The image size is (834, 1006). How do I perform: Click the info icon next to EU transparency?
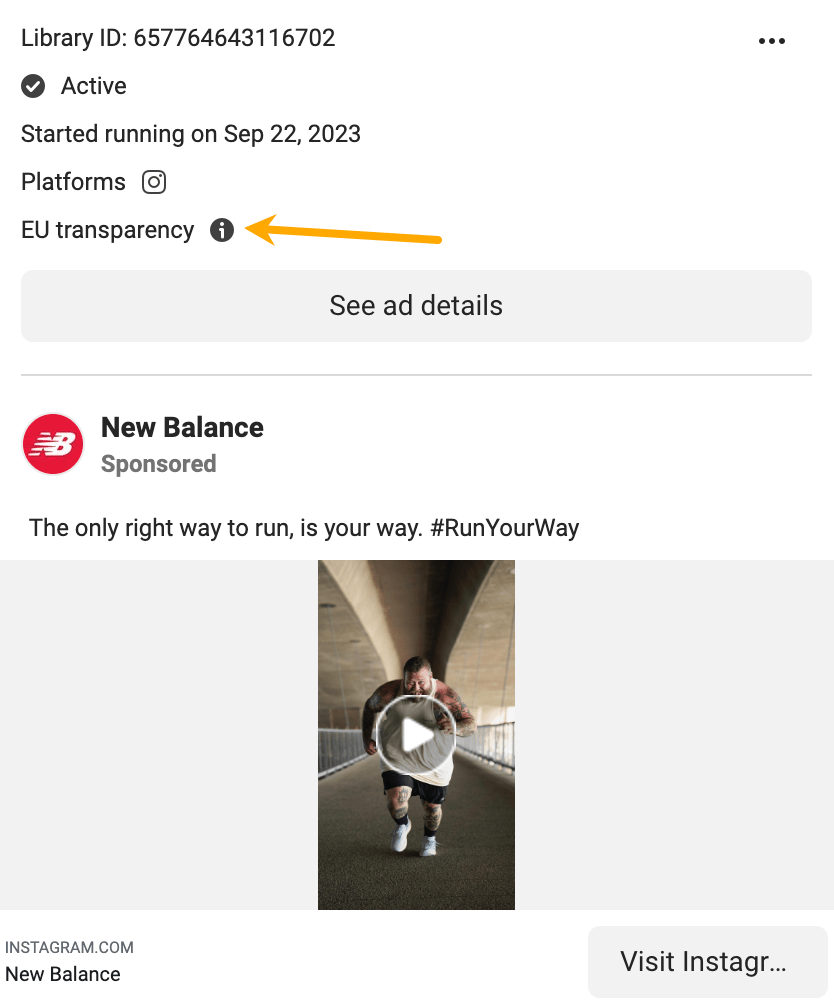click(x=222, y=230)
